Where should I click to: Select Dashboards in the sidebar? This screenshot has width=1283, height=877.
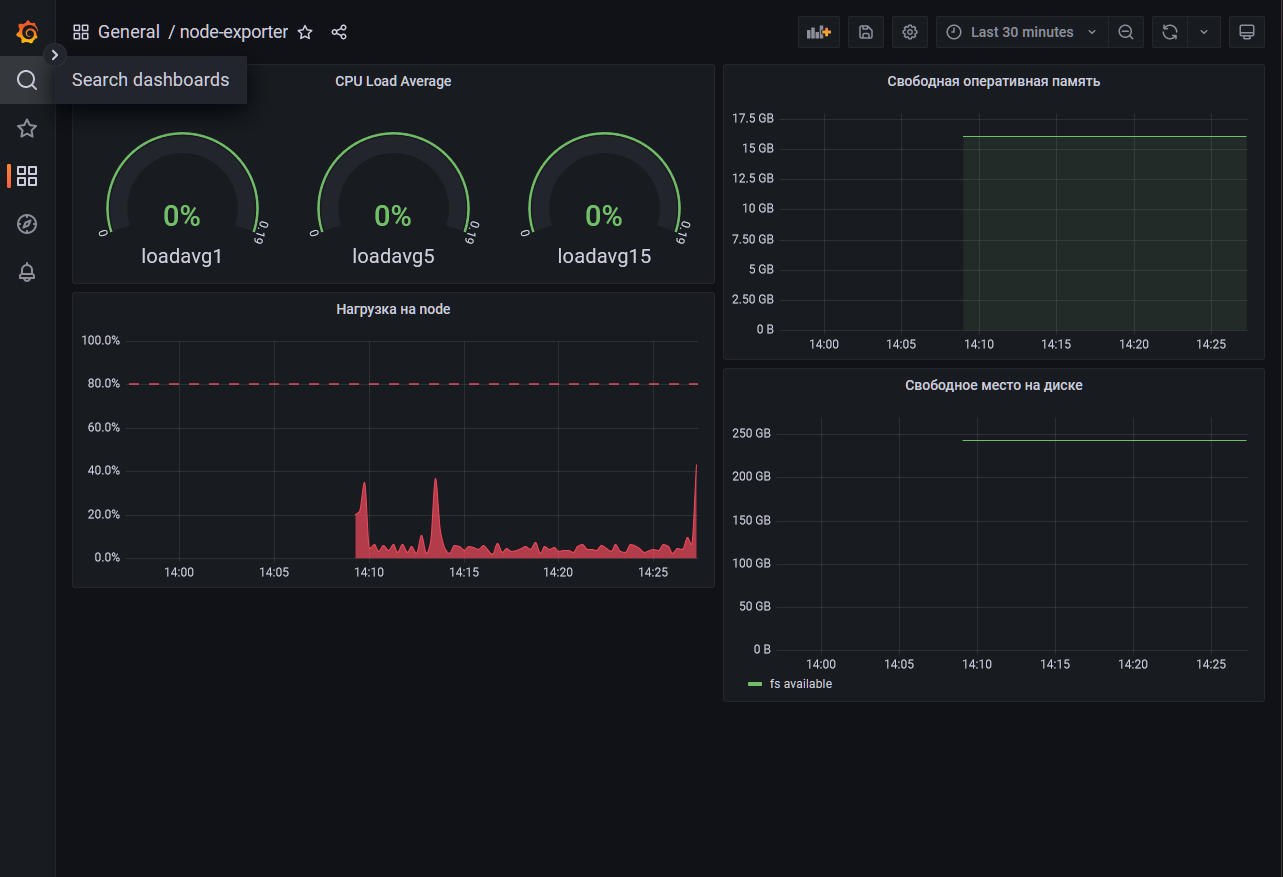point(26,176)
